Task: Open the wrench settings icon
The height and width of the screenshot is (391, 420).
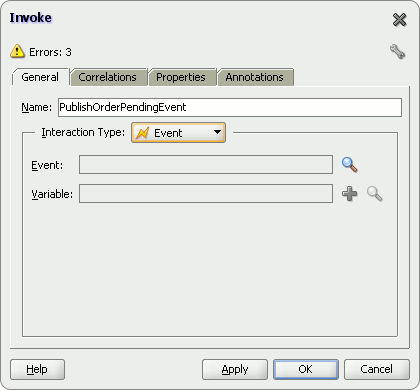Action: click(x=397, y=52)
